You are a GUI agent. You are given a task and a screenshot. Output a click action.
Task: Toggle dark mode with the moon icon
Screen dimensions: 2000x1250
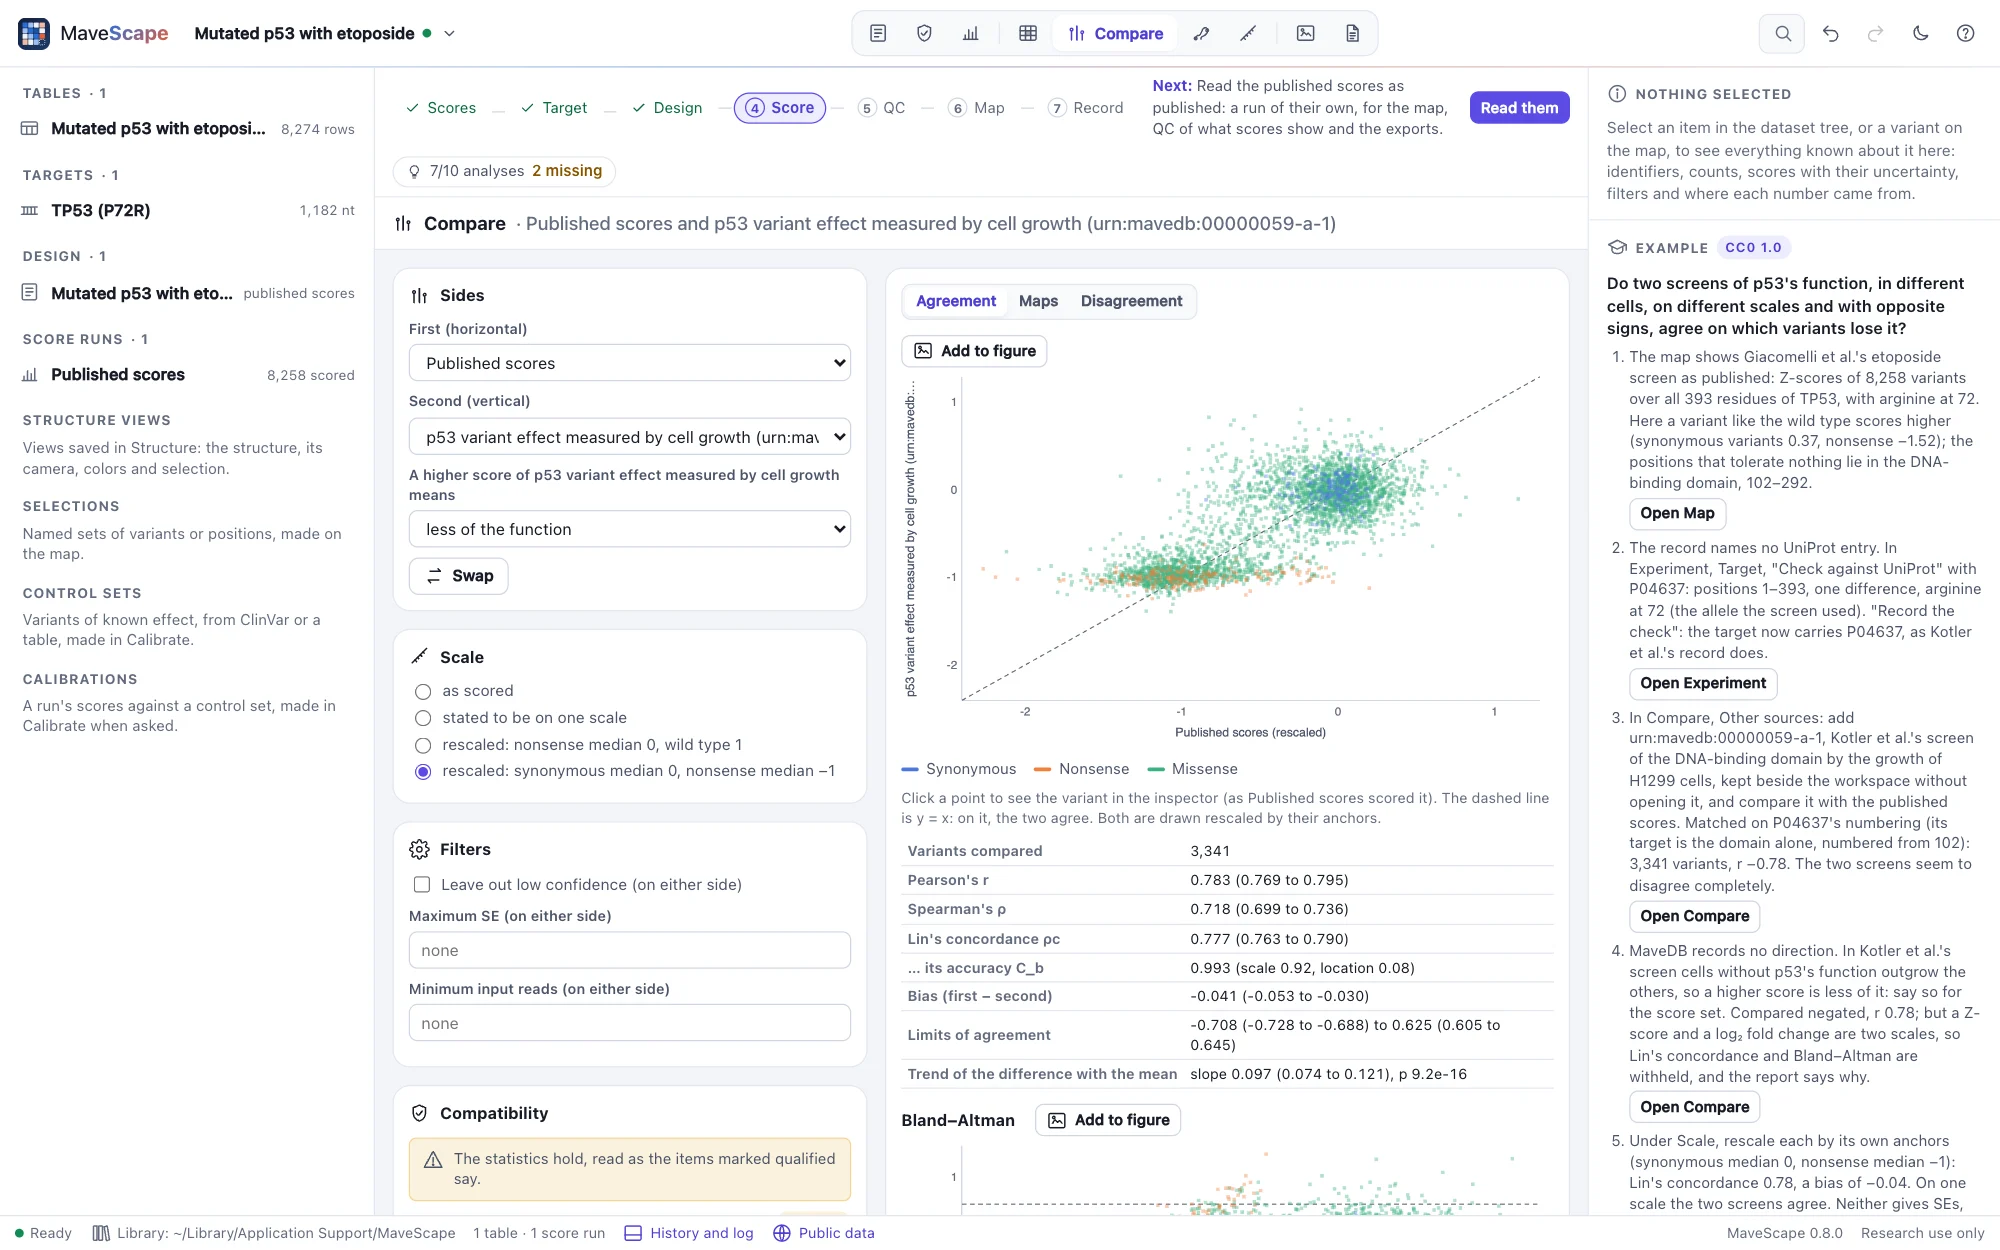[1920, 33]
